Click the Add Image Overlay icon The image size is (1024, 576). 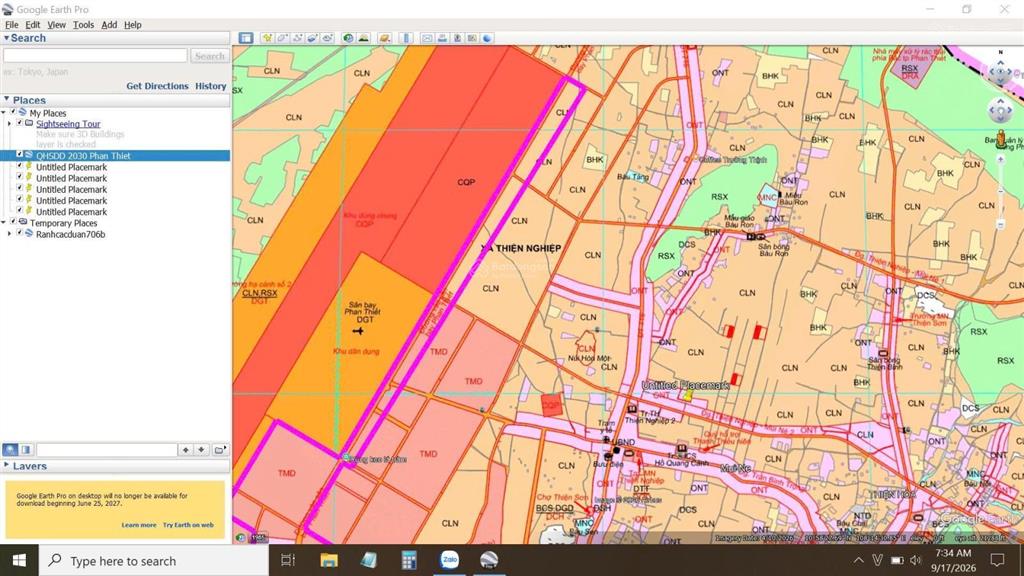point(312,38)
